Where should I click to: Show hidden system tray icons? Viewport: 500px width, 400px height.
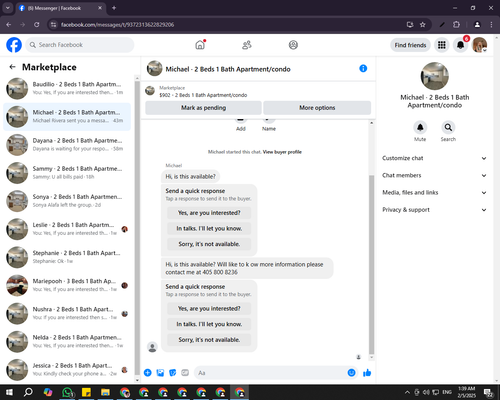coord(407,392)
